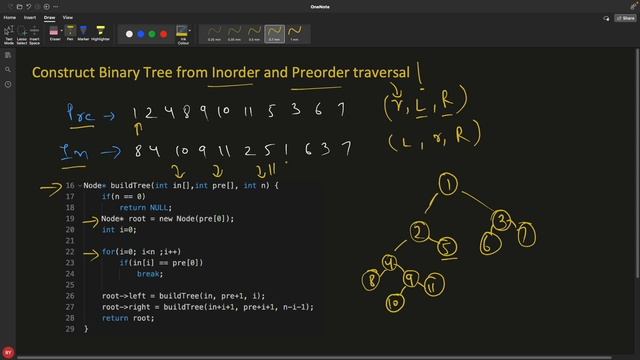Screen dimensions: 640x360
Task: Pick the blue ink color
Action: pos(141,34)
